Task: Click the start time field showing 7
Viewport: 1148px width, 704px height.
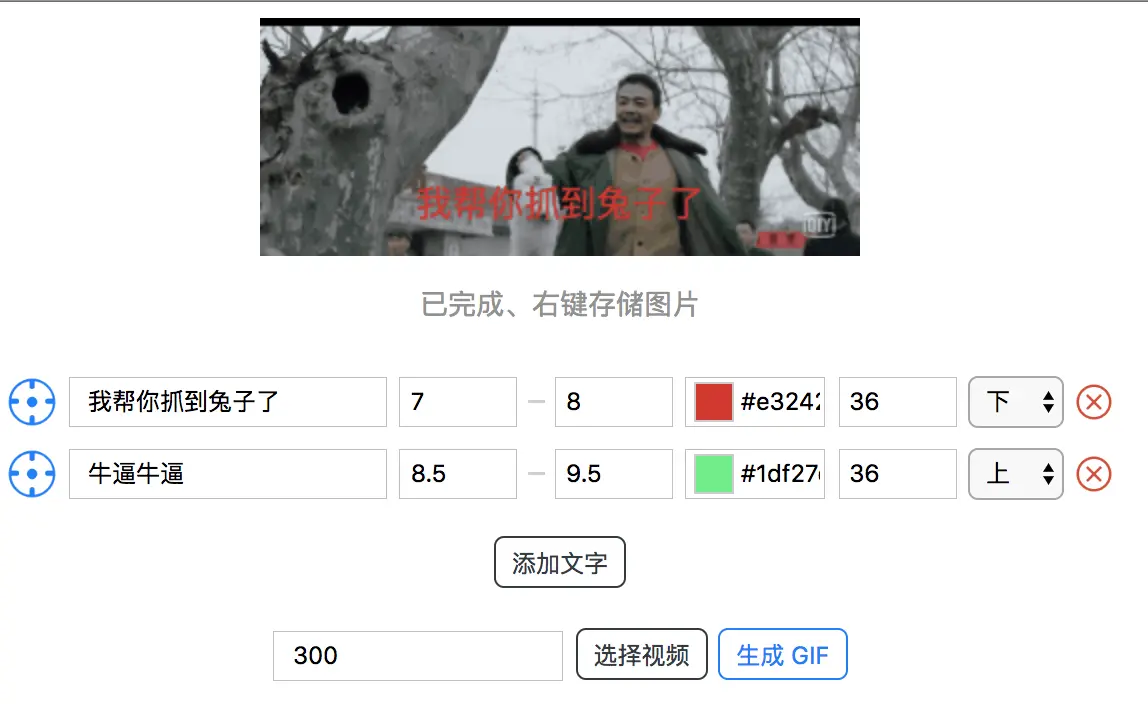Action: click(x=458, y=402)
